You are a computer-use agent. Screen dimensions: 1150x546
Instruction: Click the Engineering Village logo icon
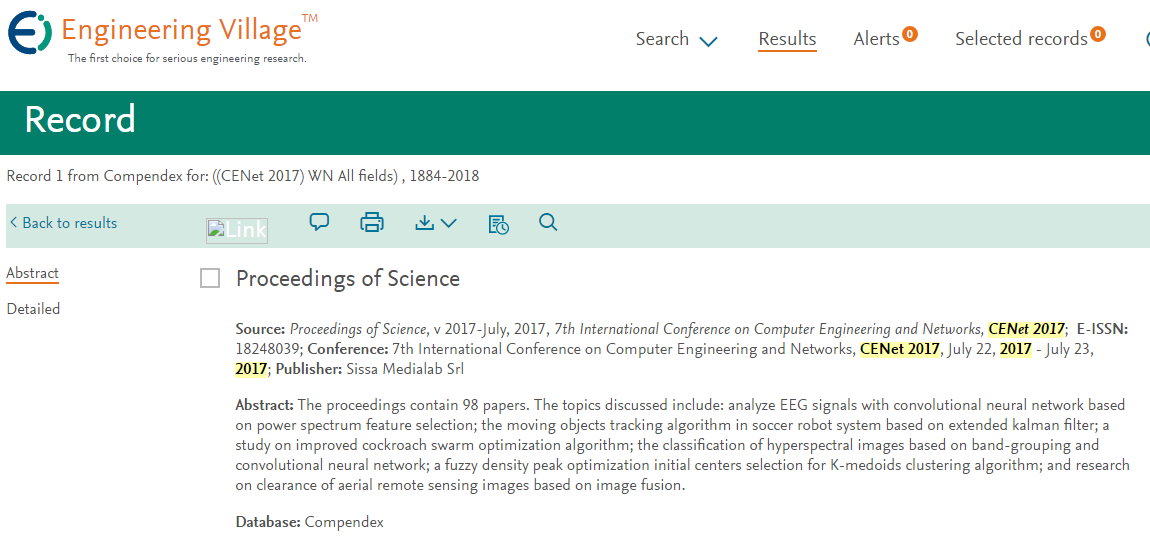(x=30, y=33)
